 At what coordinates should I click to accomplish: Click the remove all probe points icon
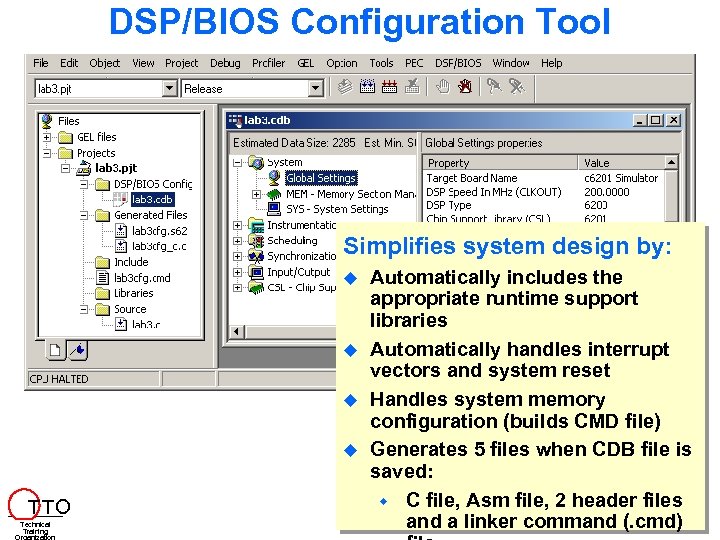(517, 87)
